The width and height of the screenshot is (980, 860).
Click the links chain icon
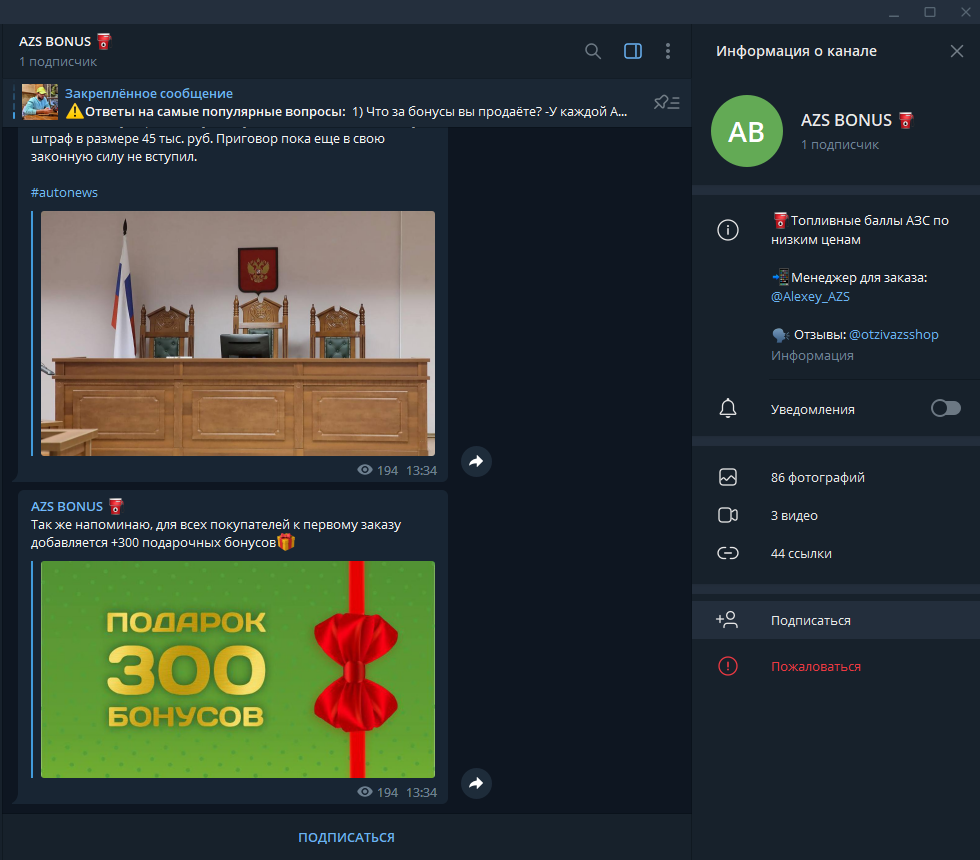click(728, 554)
